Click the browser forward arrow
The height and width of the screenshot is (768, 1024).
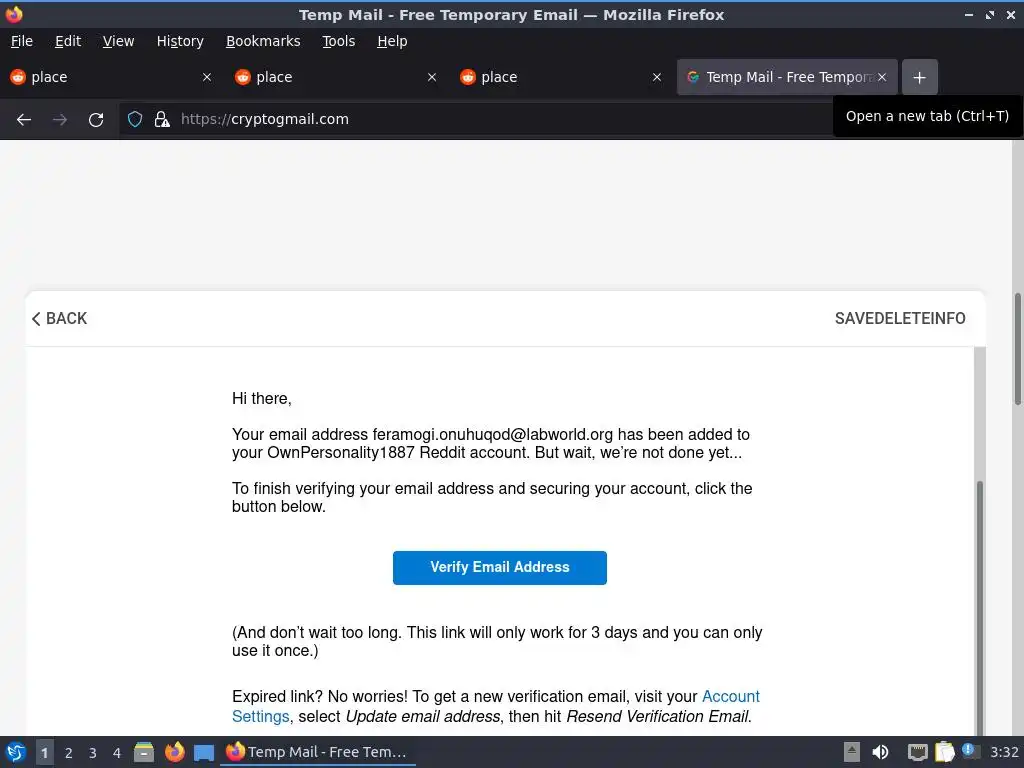(x=60, y=120)
